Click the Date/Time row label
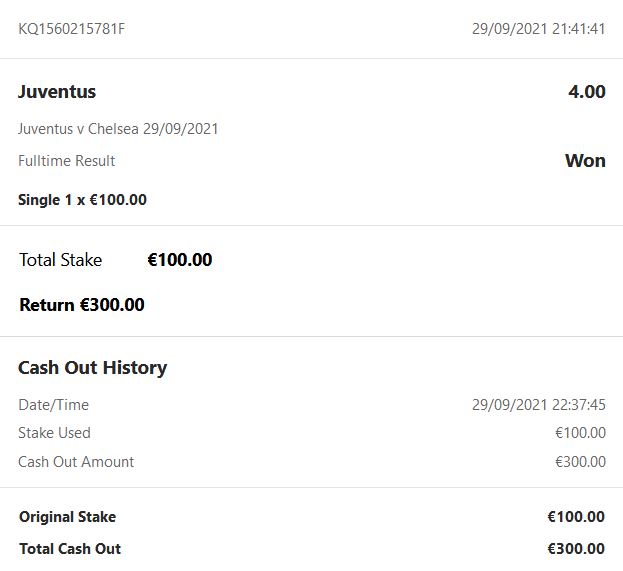This screenshot has width=623, height=571. pos(54,405)
